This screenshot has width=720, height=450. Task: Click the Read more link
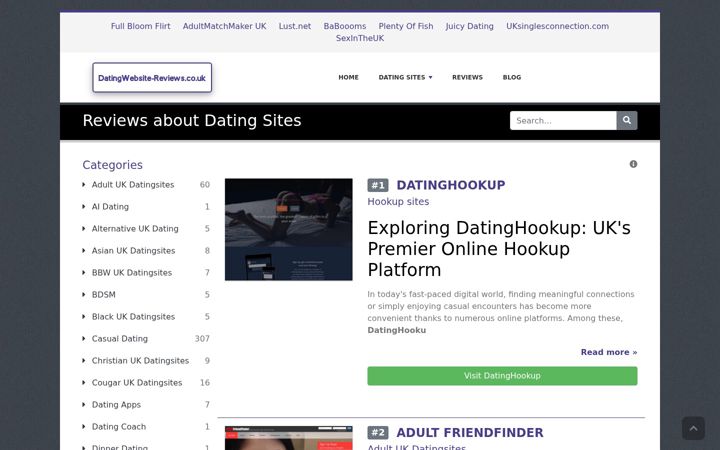click(609, 352)
